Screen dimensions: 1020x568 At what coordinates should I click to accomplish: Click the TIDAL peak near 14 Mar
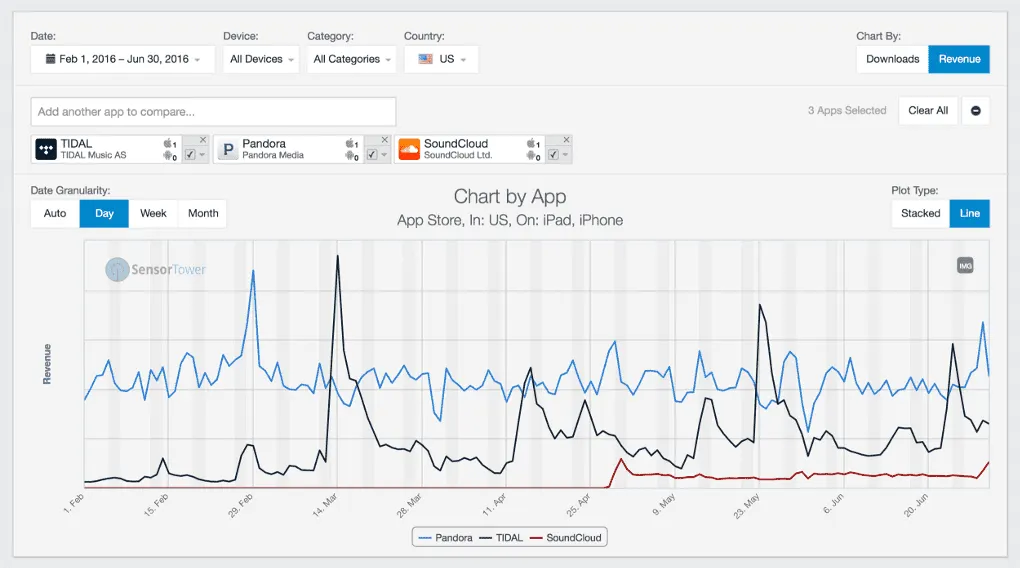coord(338,258)
